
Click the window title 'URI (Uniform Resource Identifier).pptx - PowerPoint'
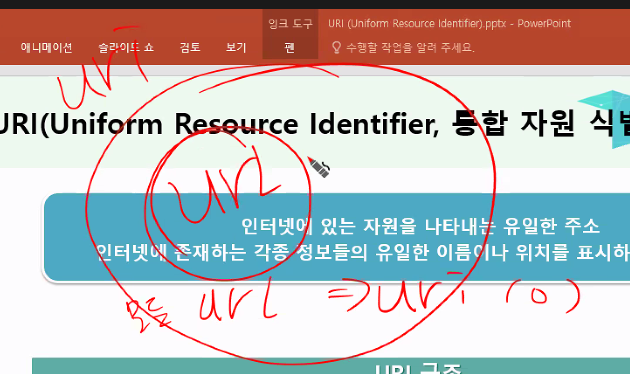tap(449, 23)
